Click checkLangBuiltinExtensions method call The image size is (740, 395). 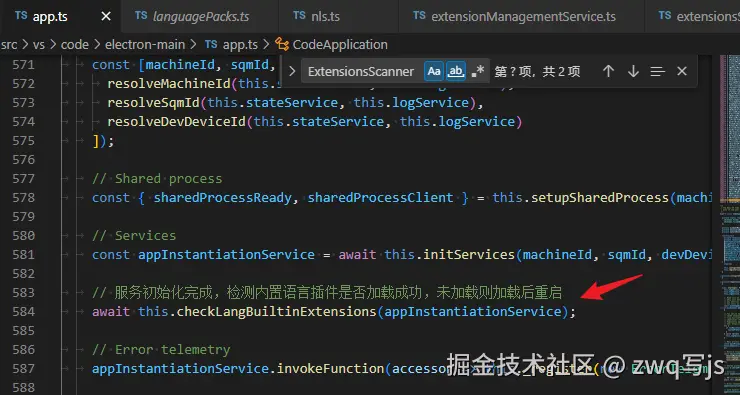276,311
